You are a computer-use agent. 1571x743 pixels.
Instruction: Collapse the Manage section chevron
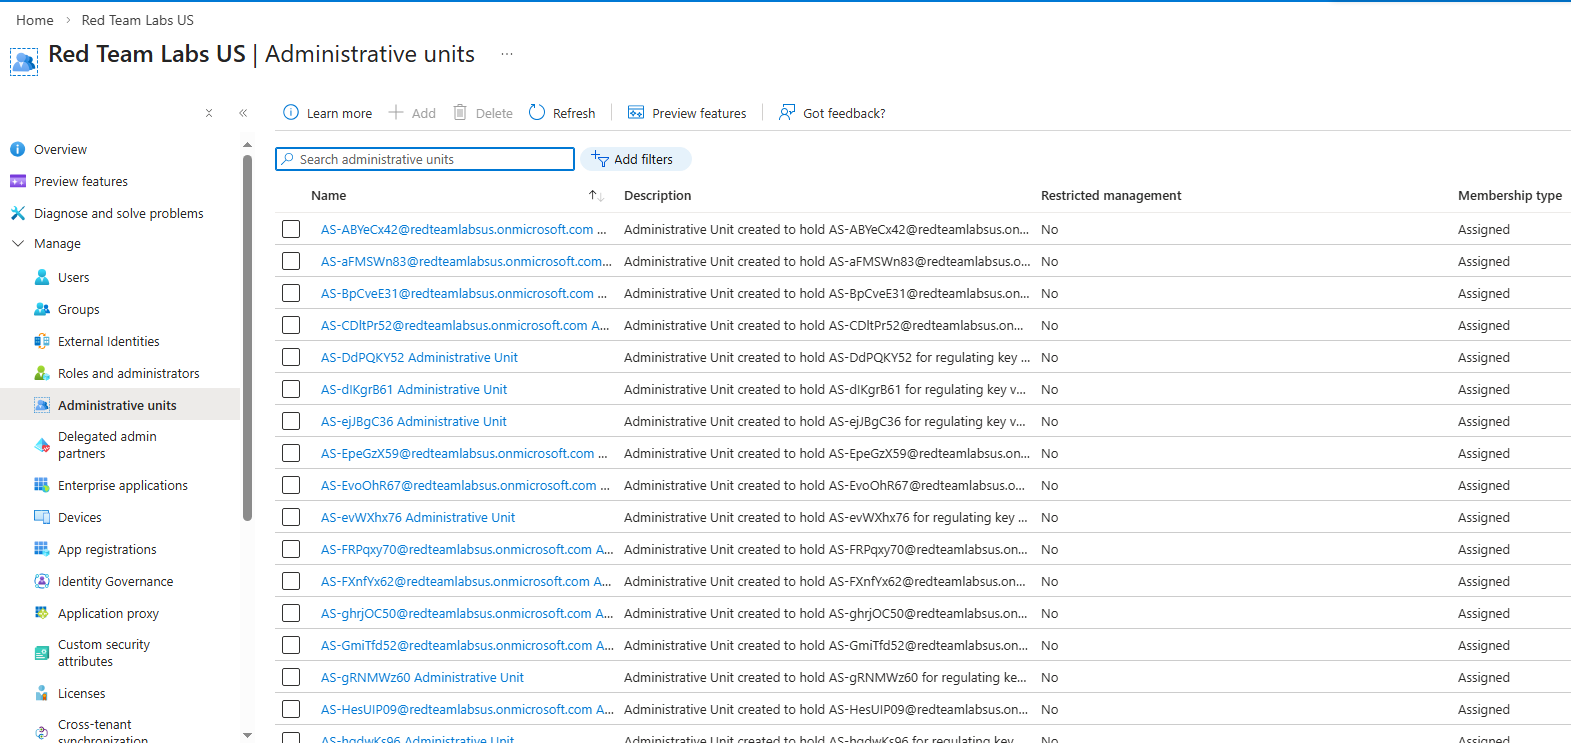coord(18,244)
